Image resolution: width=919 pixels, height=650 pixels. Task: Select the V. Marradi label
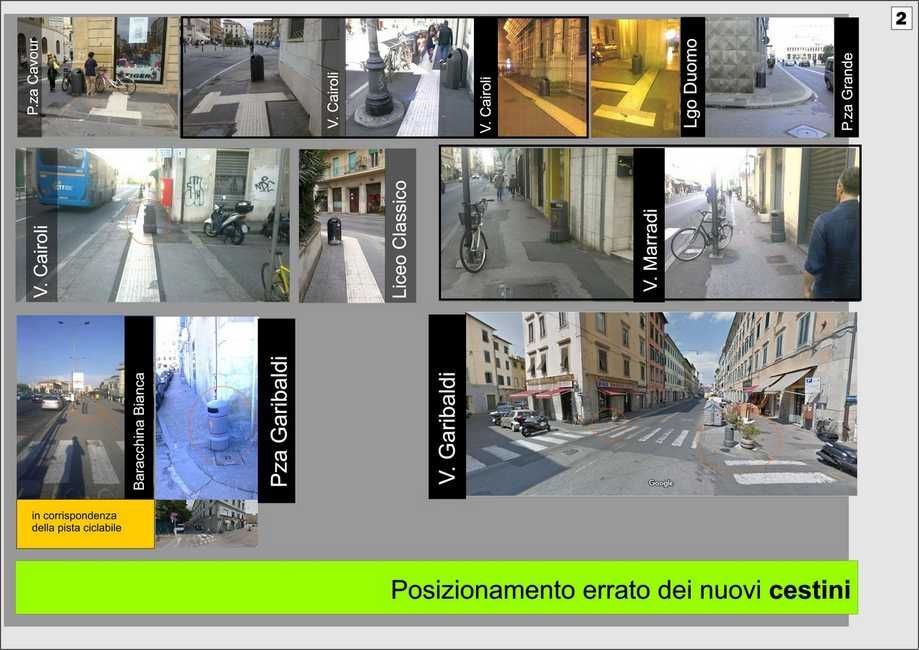pos(649,223)
